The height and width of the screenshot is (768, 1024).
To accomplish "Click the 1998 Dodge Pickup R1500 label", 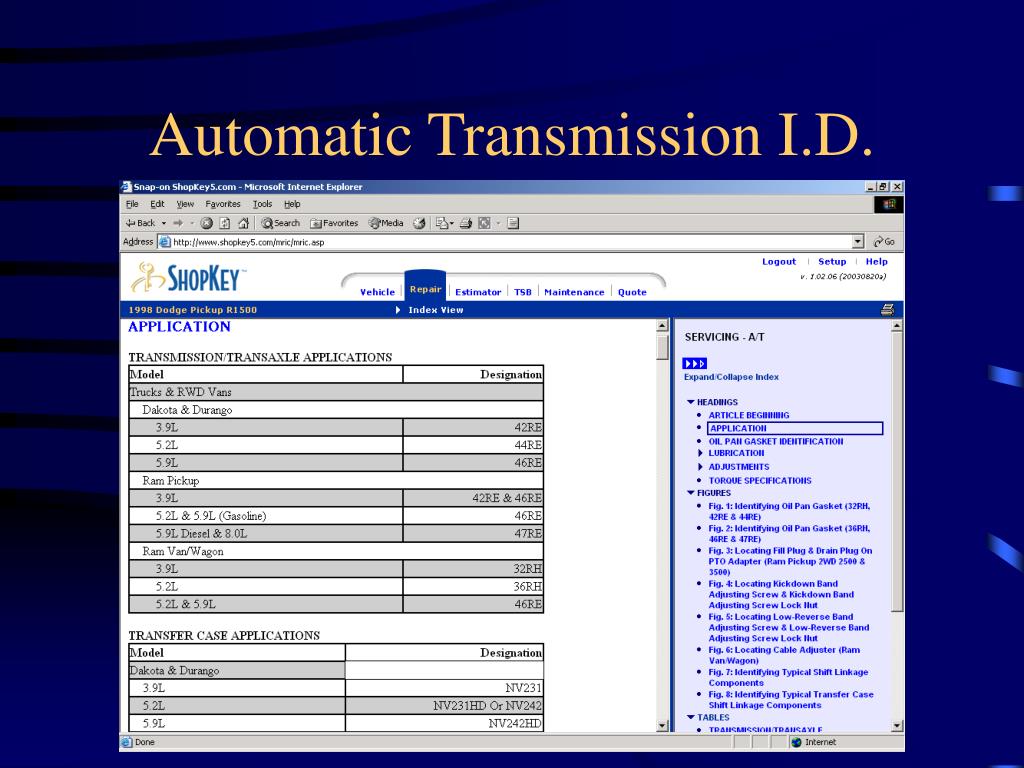I will coord(193,310).
